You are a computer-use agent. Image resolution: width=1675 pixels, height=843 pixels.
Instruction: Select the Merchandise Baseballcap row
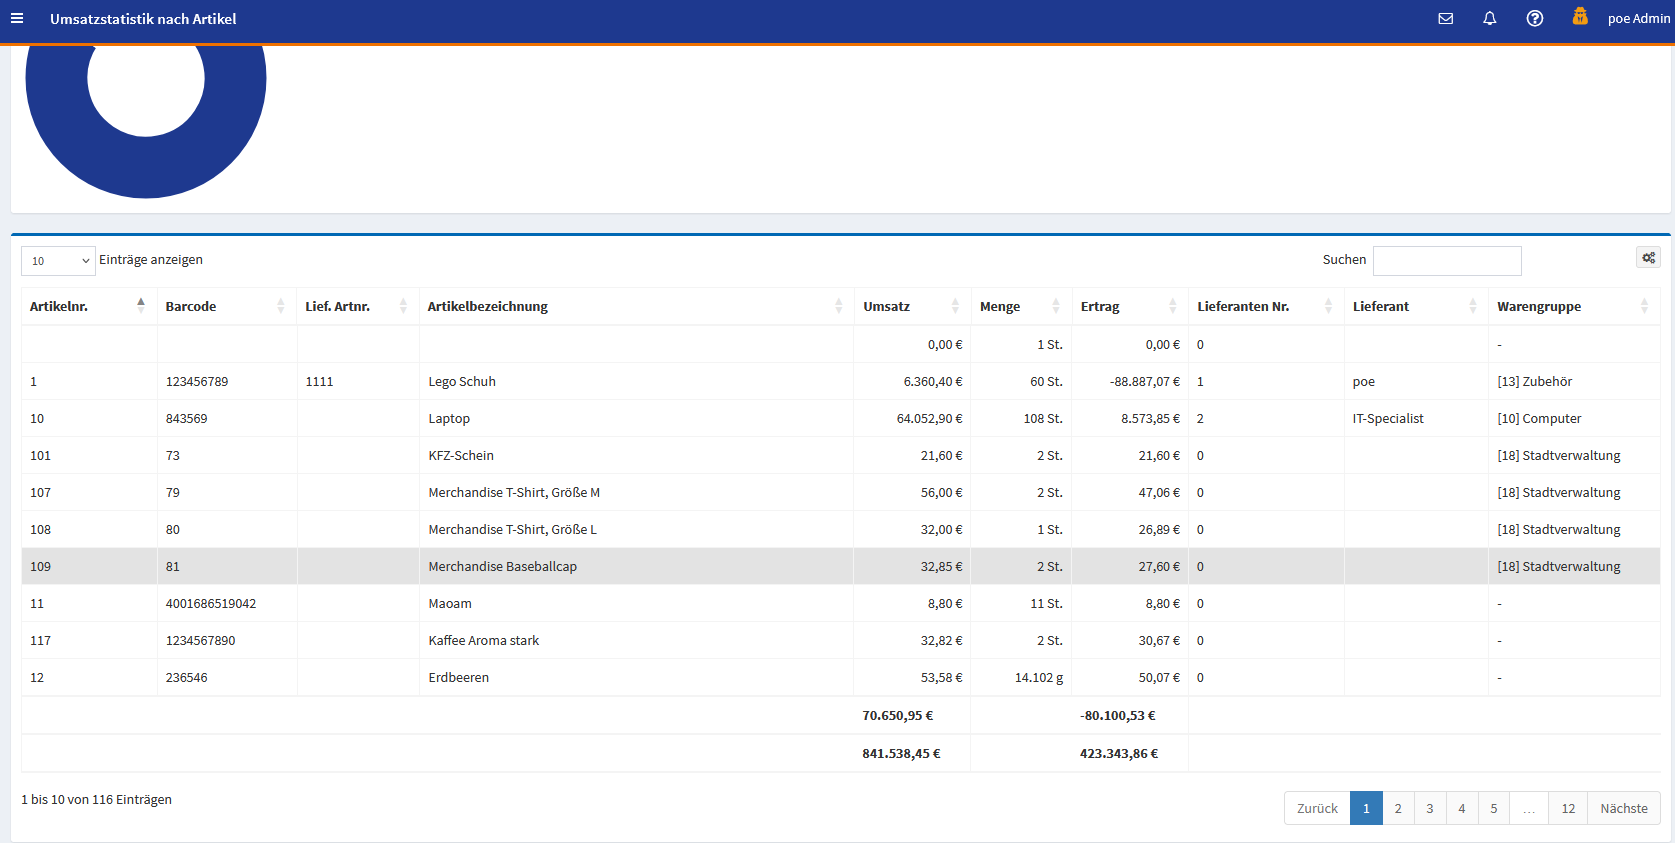click(502, 567)
